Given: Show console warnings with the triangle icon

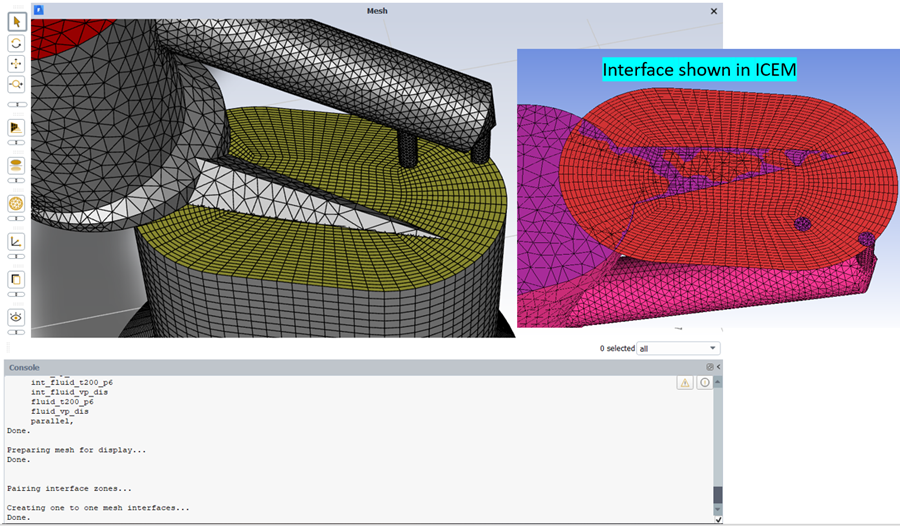Looking at the screenshot, I should coord(685,383).
